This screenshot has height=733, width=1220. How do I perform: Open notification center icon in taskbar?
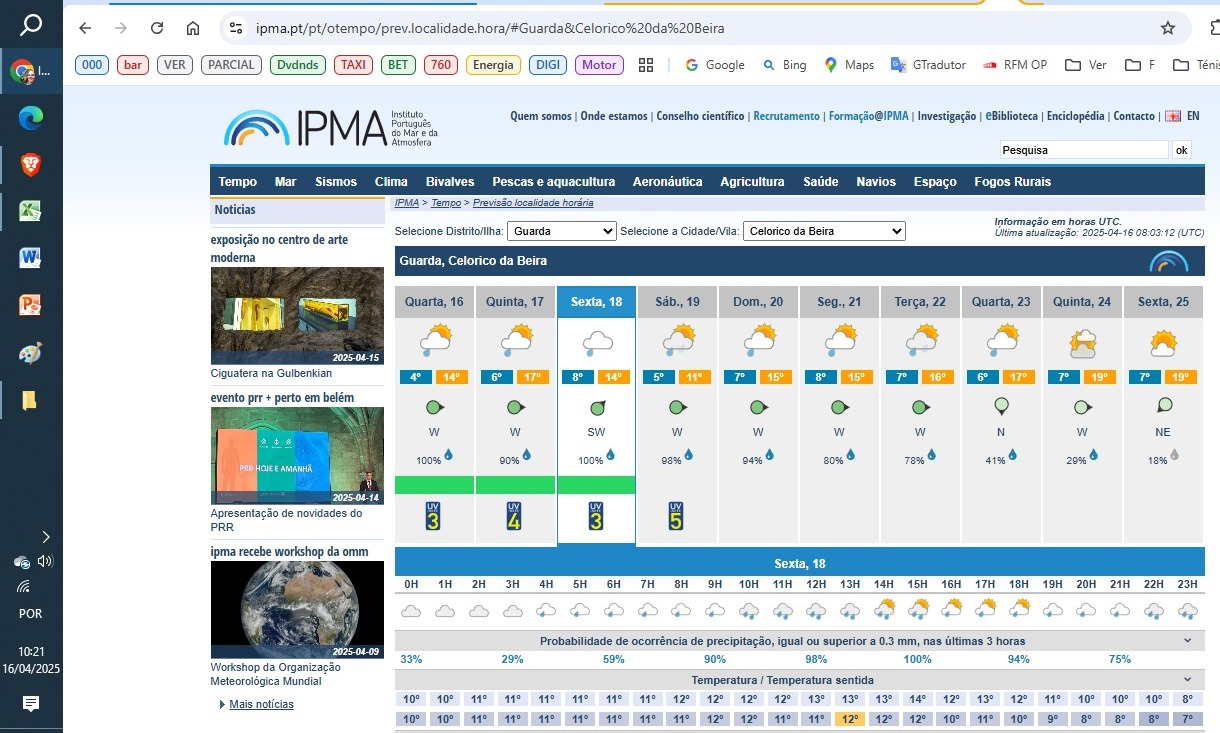coord(31,704)
